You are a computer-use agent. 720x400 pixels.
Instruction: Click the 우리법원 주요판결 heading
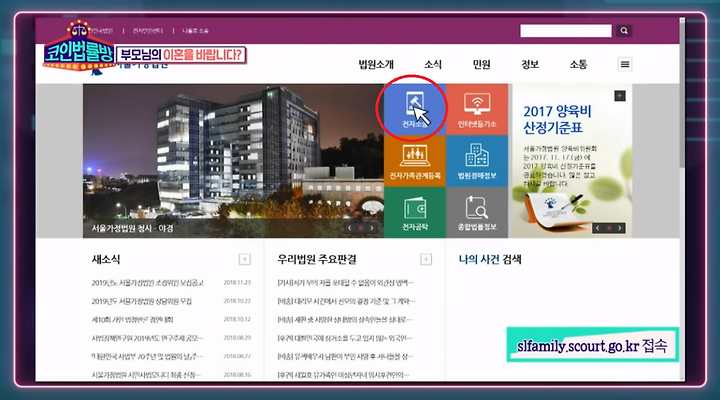click(317, 259)
